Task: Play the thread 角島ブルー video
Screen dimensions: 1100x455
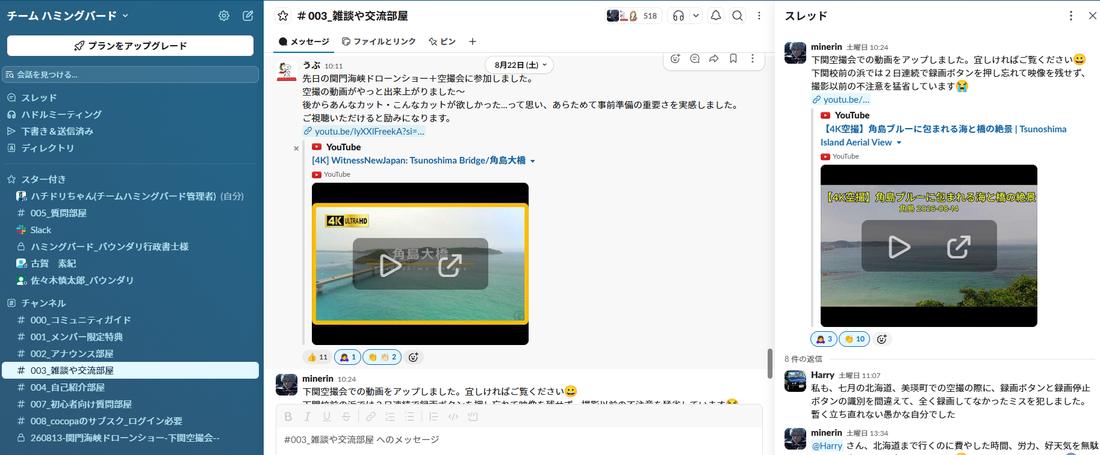Action: pos(899,246)
